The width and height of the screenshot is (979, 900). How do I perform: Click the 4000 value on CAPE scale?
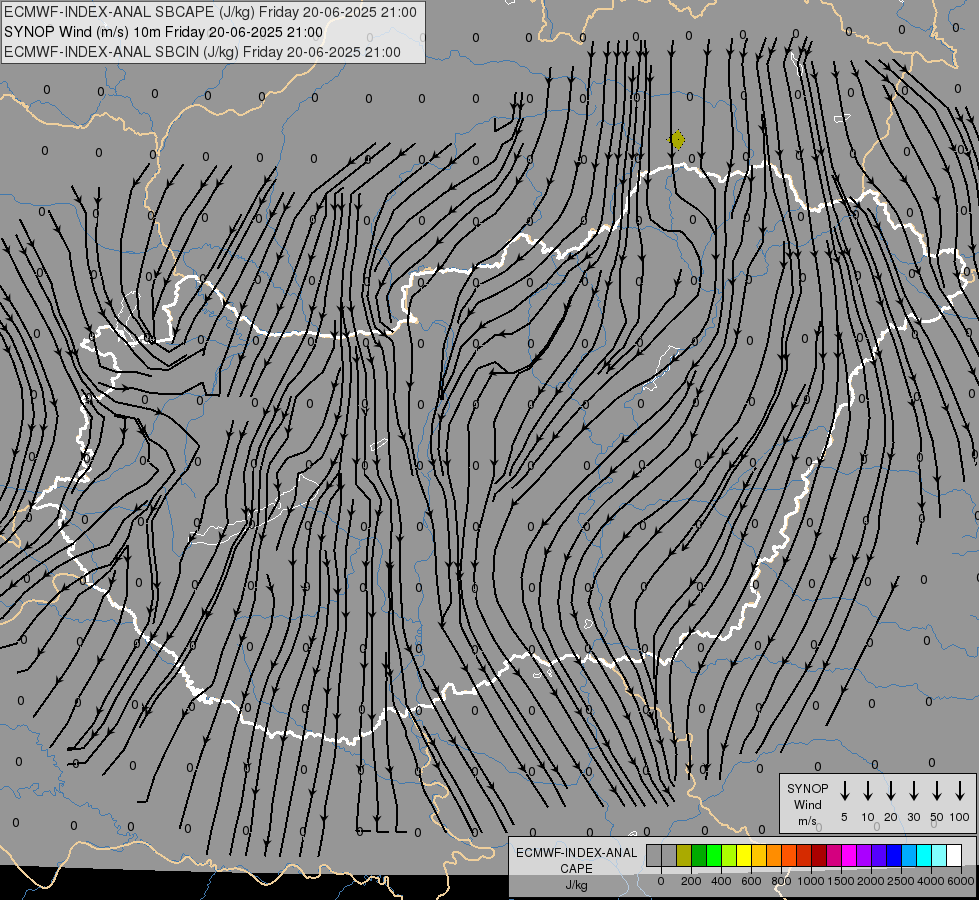click(x=931, y=881)
